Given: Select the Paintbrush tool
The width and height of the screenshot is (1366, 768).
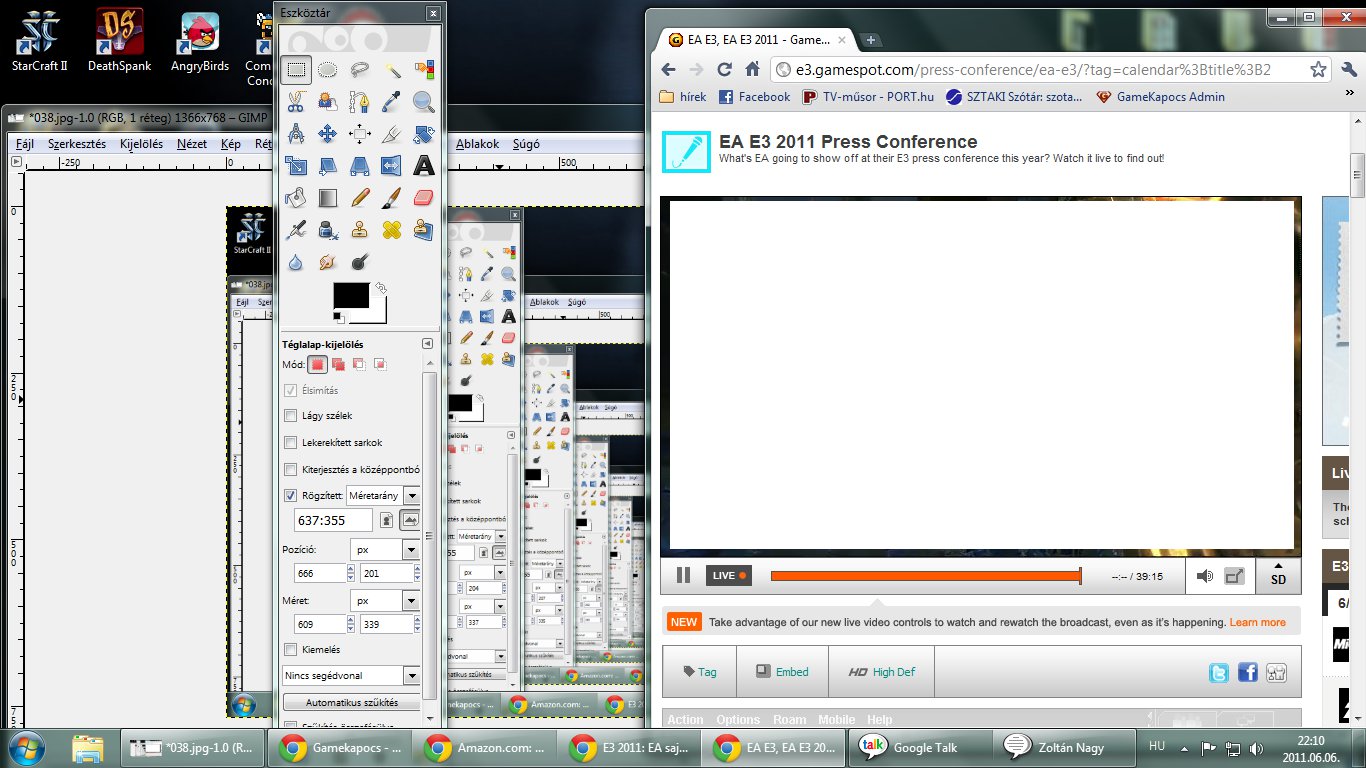Looking at the screenshot, I should 392,197.
